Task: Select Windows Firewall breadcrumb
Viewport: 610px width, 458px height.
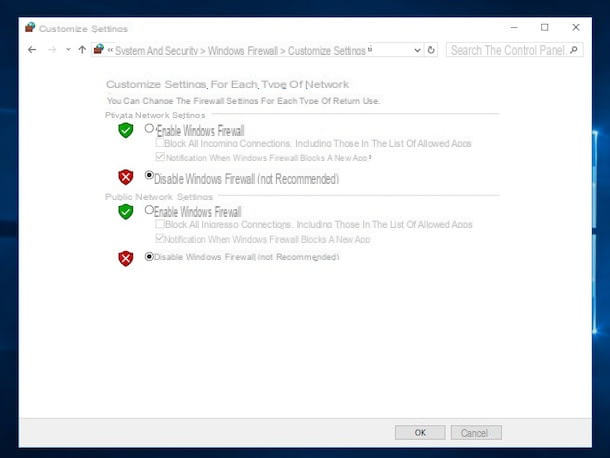Action: coord(243,51)
